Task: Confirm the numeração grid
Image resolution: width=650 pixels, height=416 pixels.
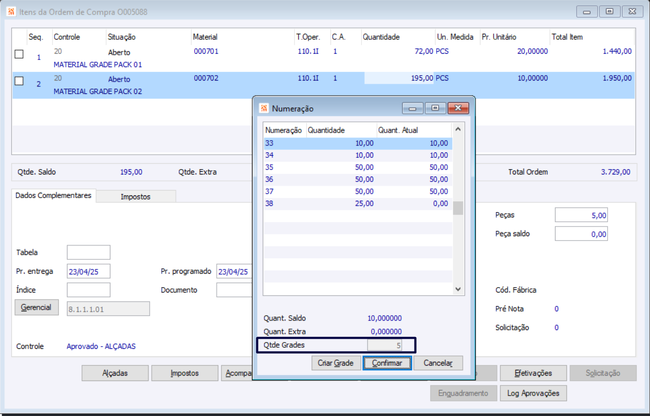Action: [x=387, y=363]
